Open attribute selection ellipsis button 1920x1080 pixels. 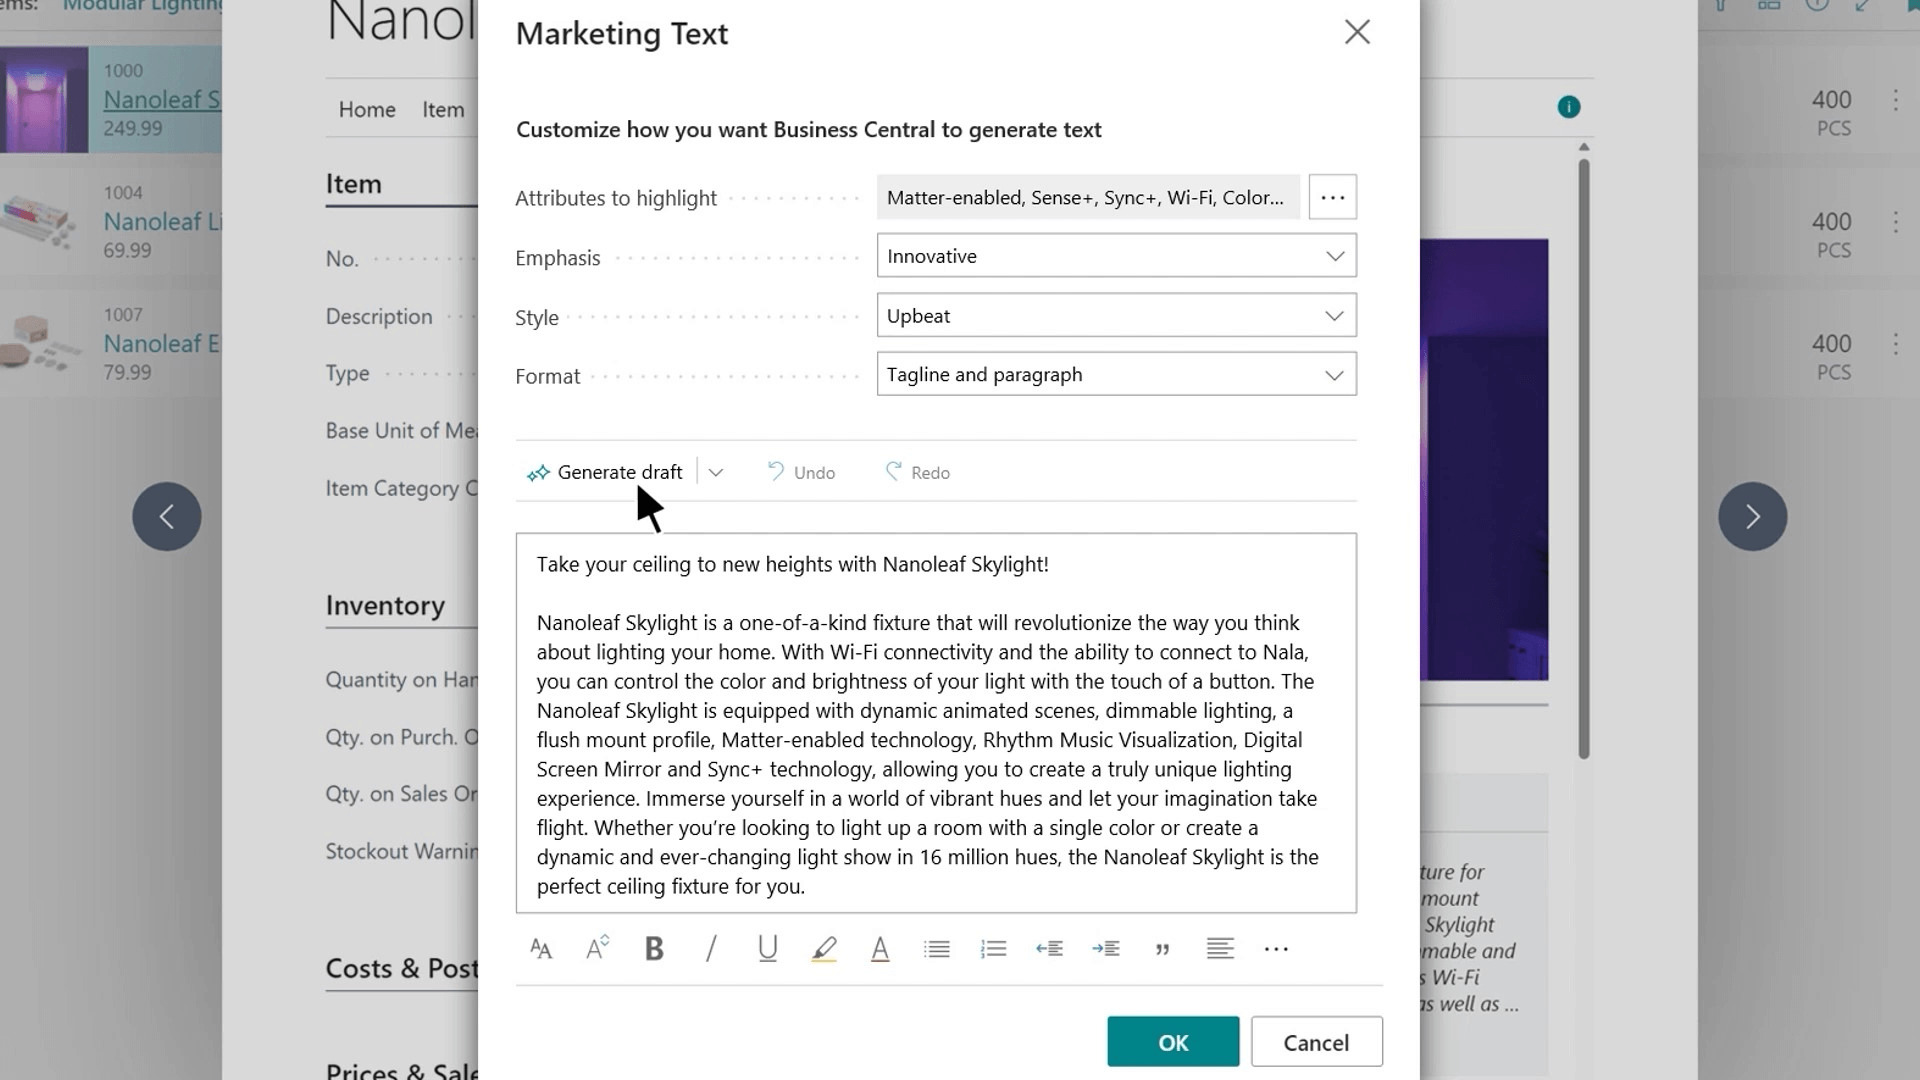point(1332,197)
